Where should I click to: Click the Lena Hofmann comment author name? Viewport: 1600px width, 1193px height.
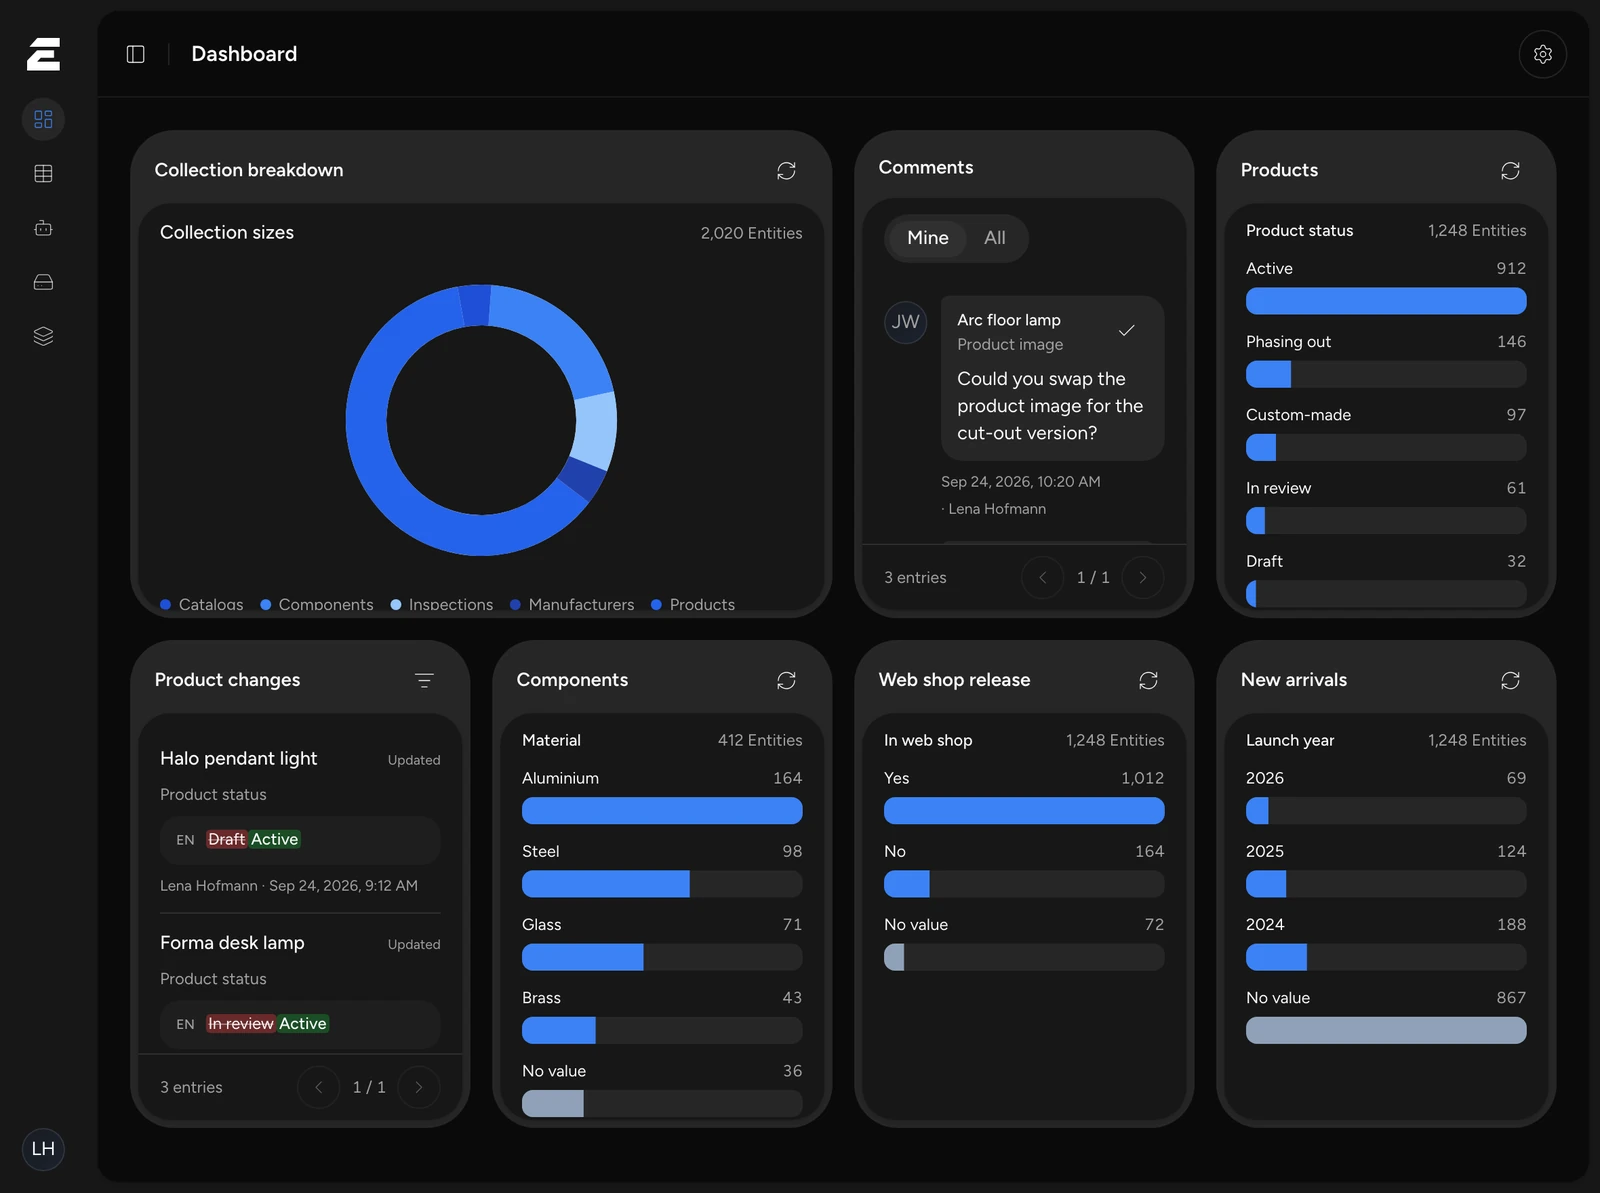(x=997, y=509)
